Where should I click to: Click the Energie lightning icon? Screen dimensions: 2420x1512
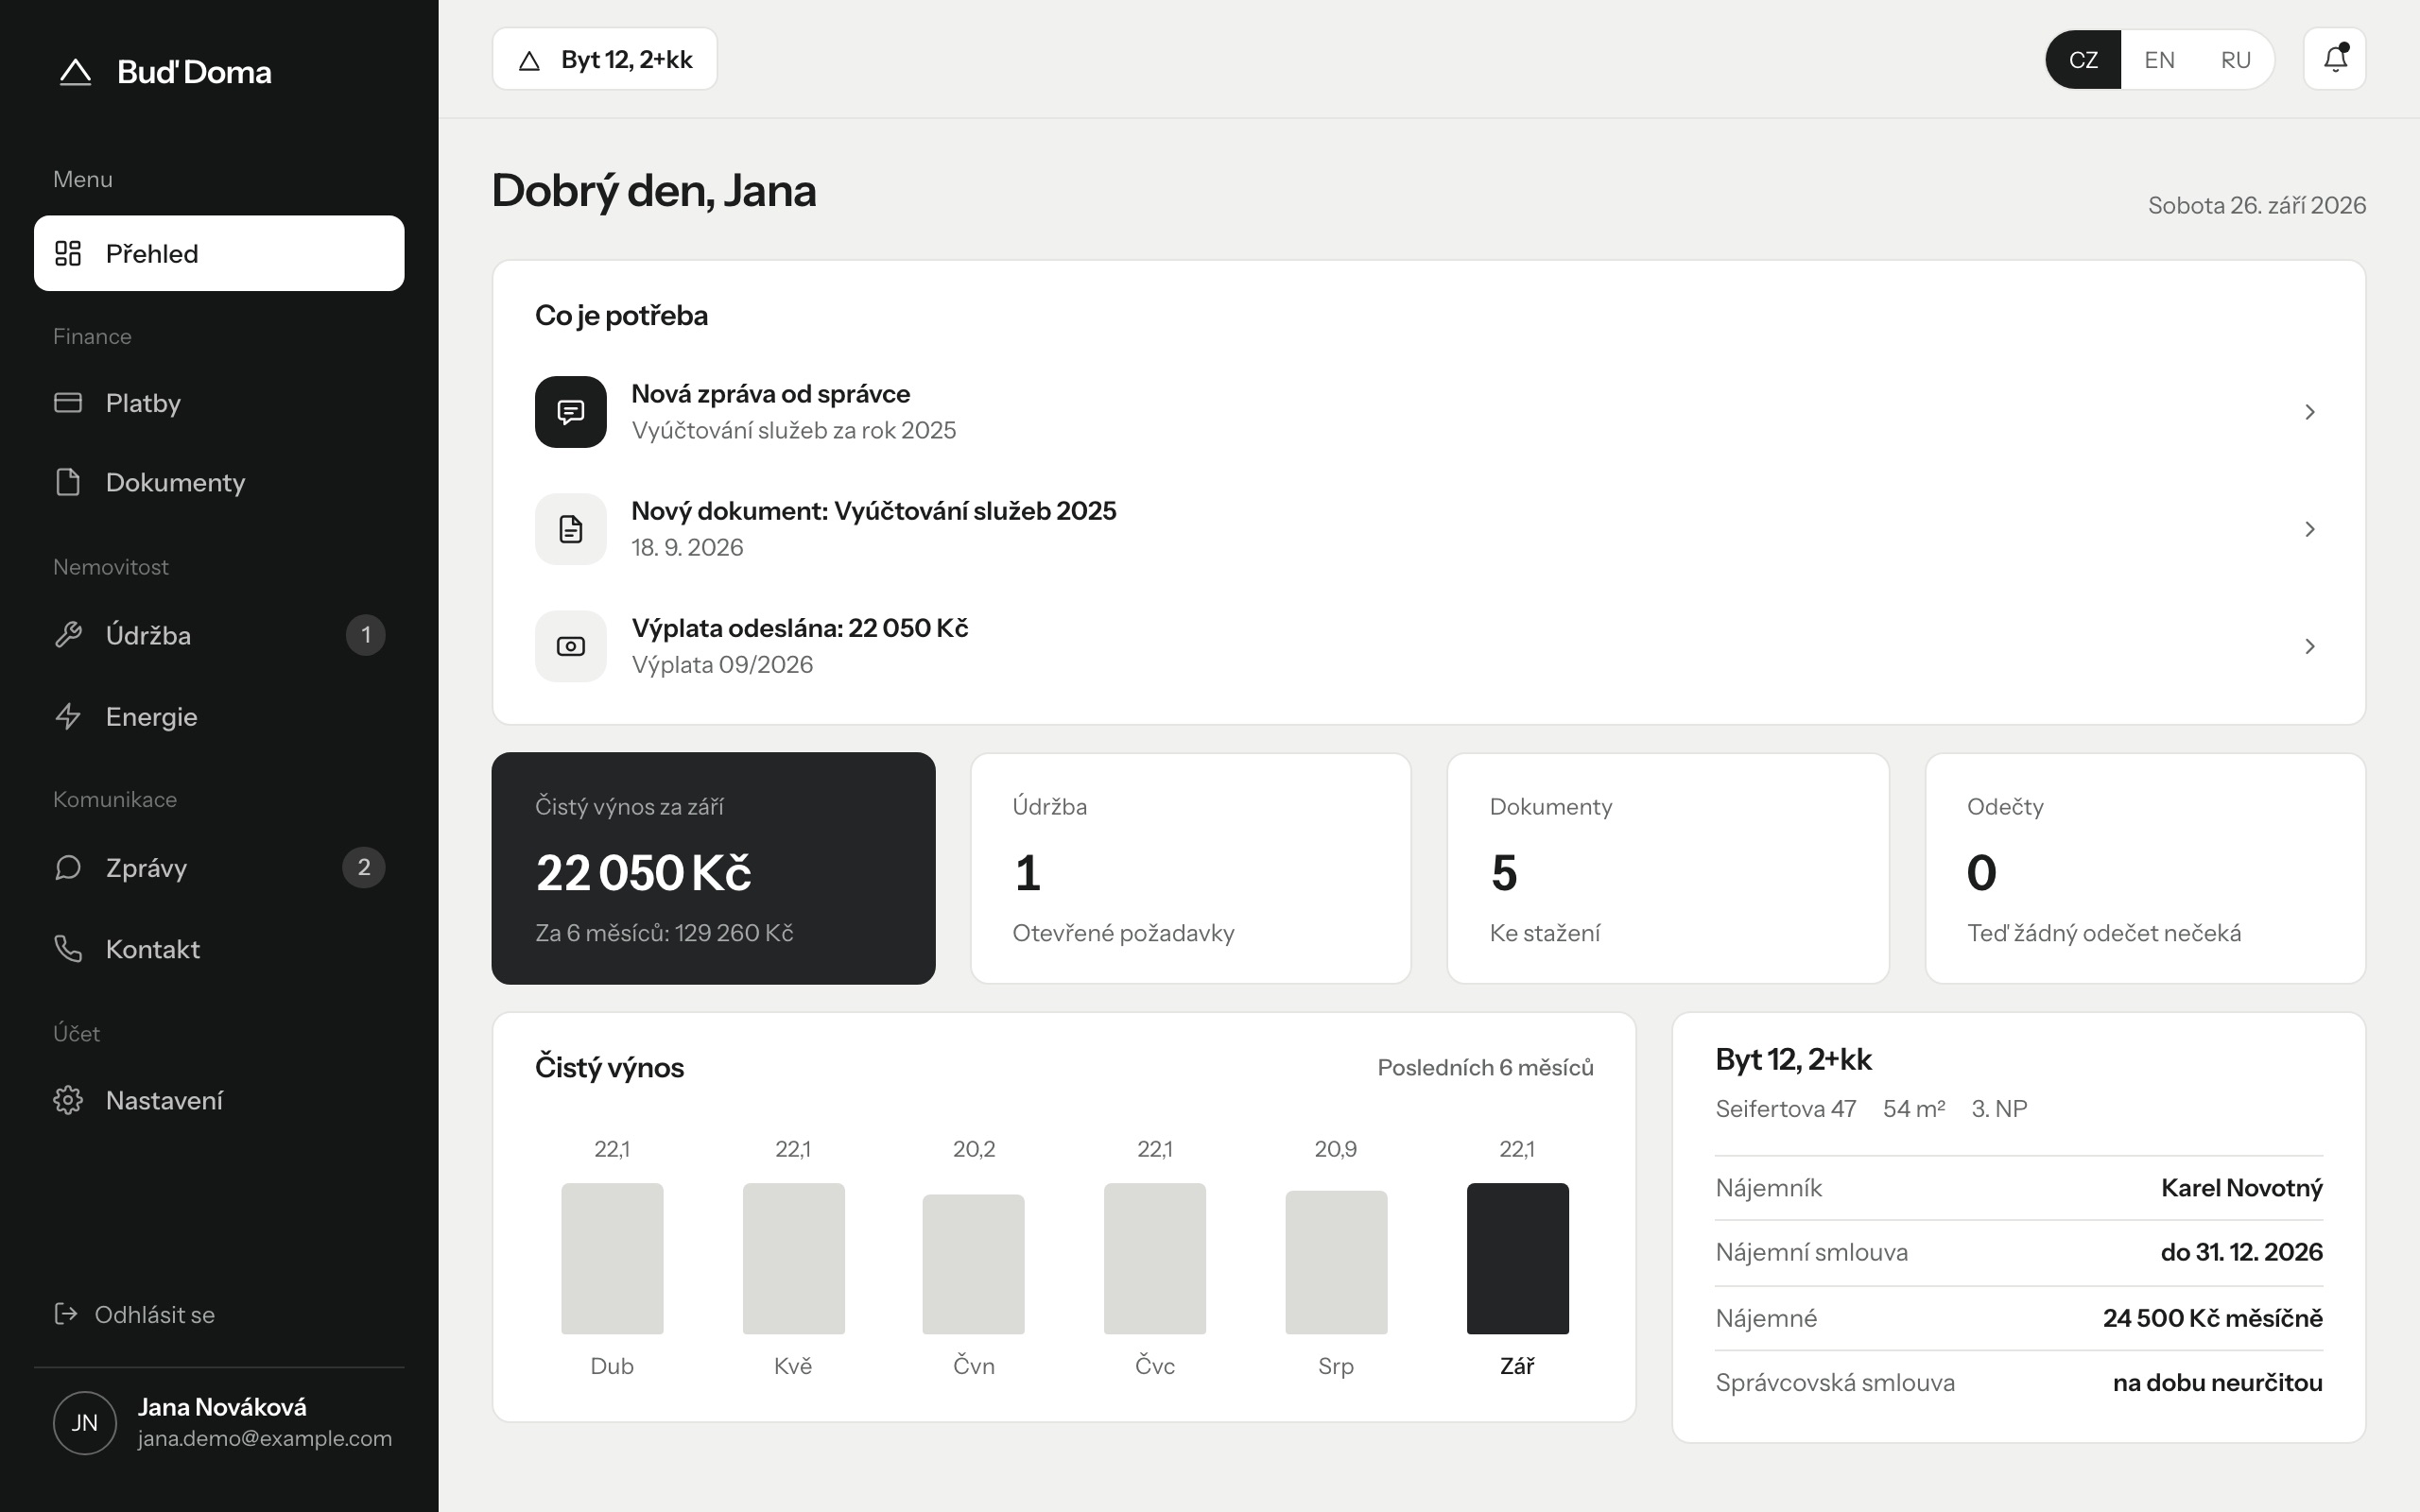[x=68, y=716]
